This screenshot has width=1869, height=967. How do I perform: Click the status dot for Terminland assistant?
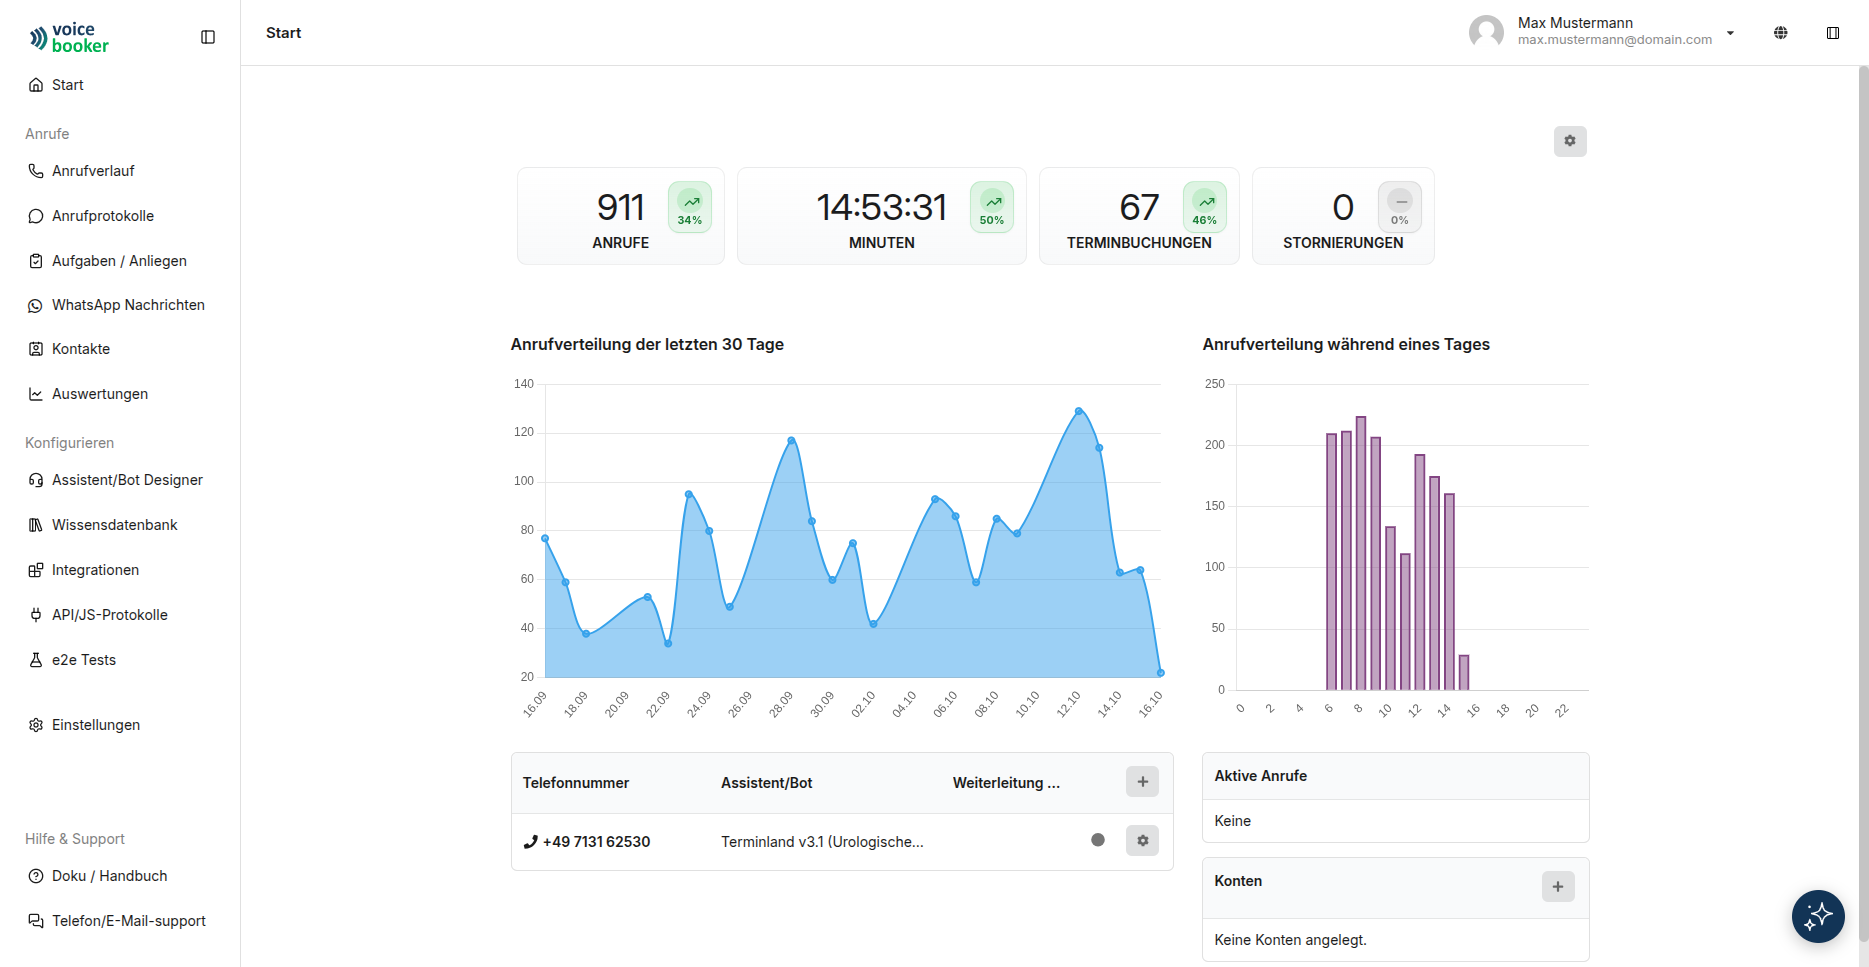pos(1098,840)
